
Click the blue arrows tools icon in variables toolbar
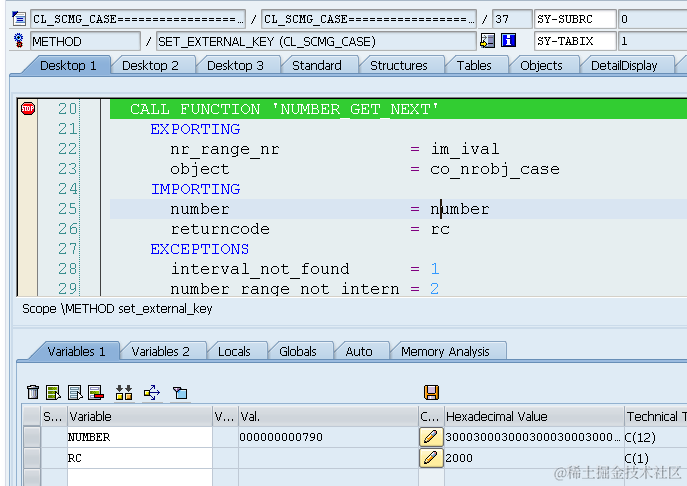(x=152, y=392)
